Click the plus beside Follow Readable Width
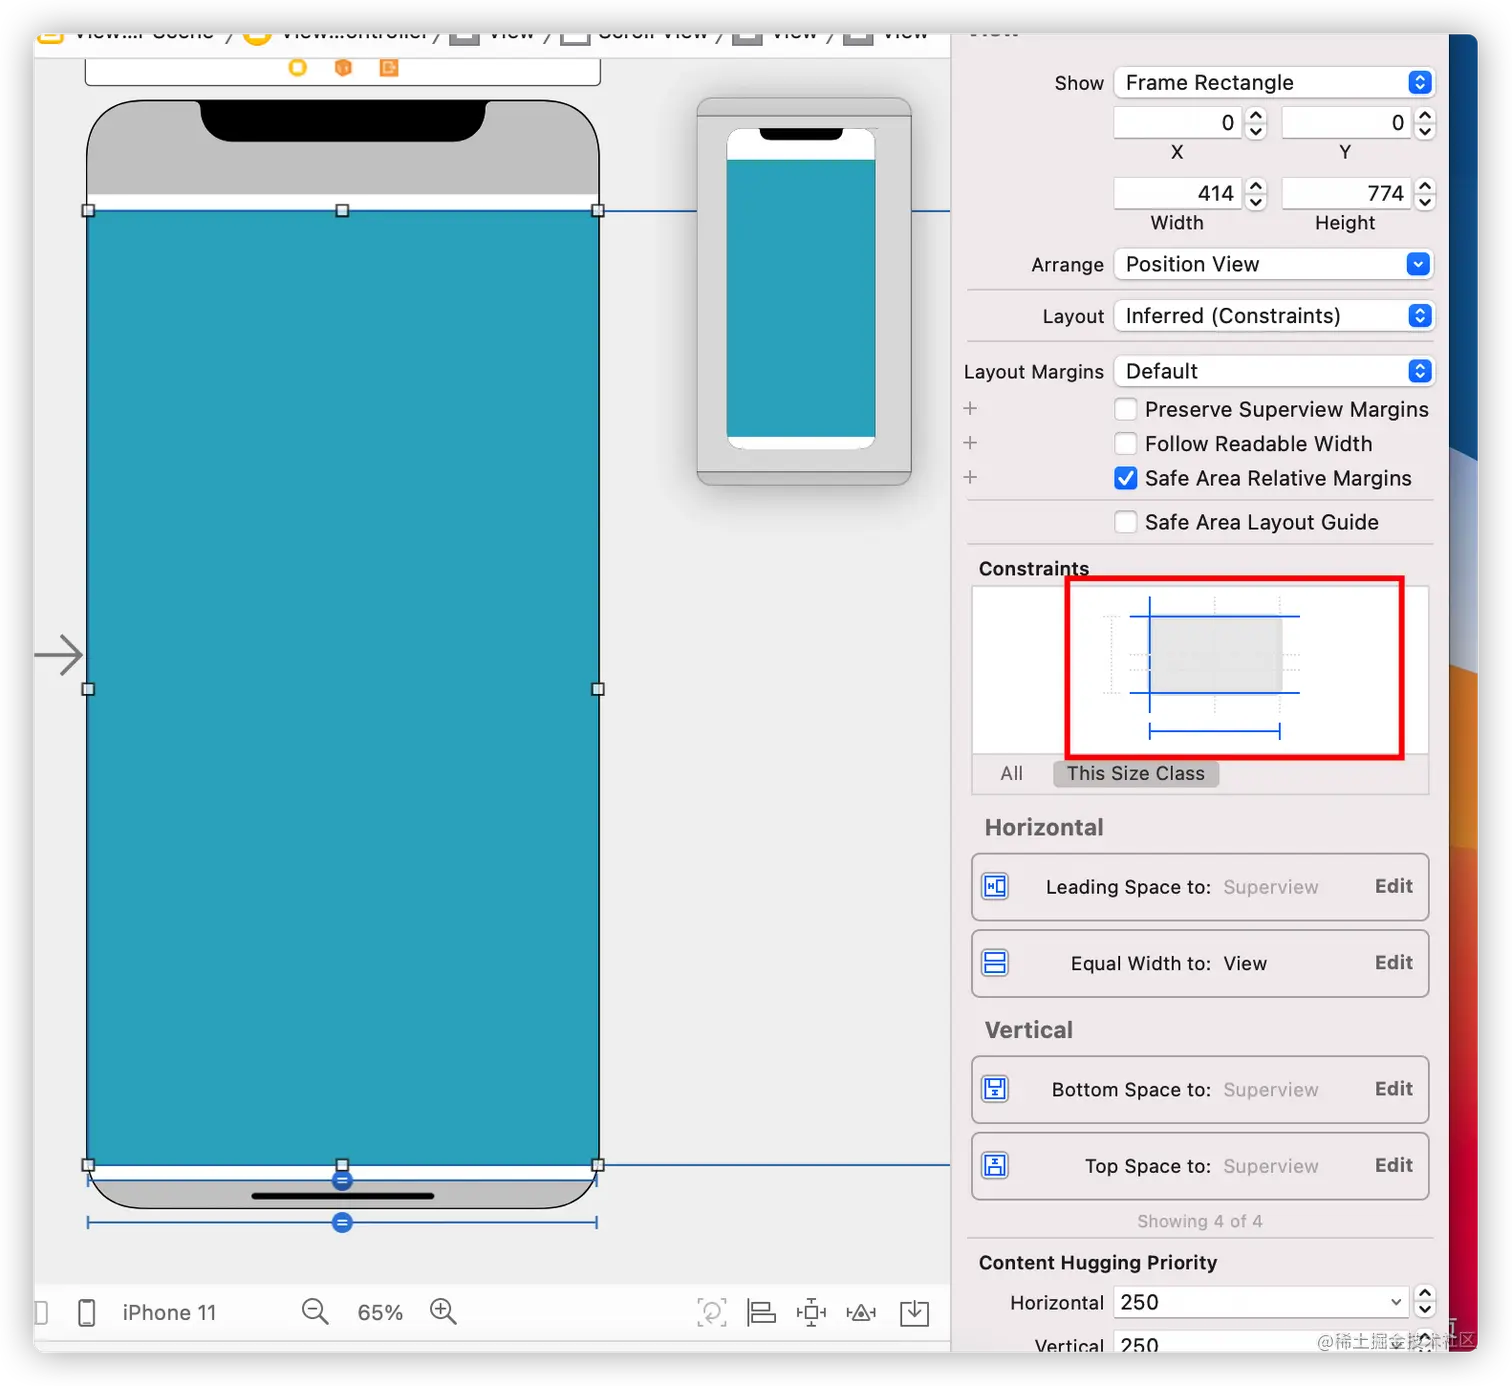Viewport: 1512px width, 1386px height. click(970, 443)
